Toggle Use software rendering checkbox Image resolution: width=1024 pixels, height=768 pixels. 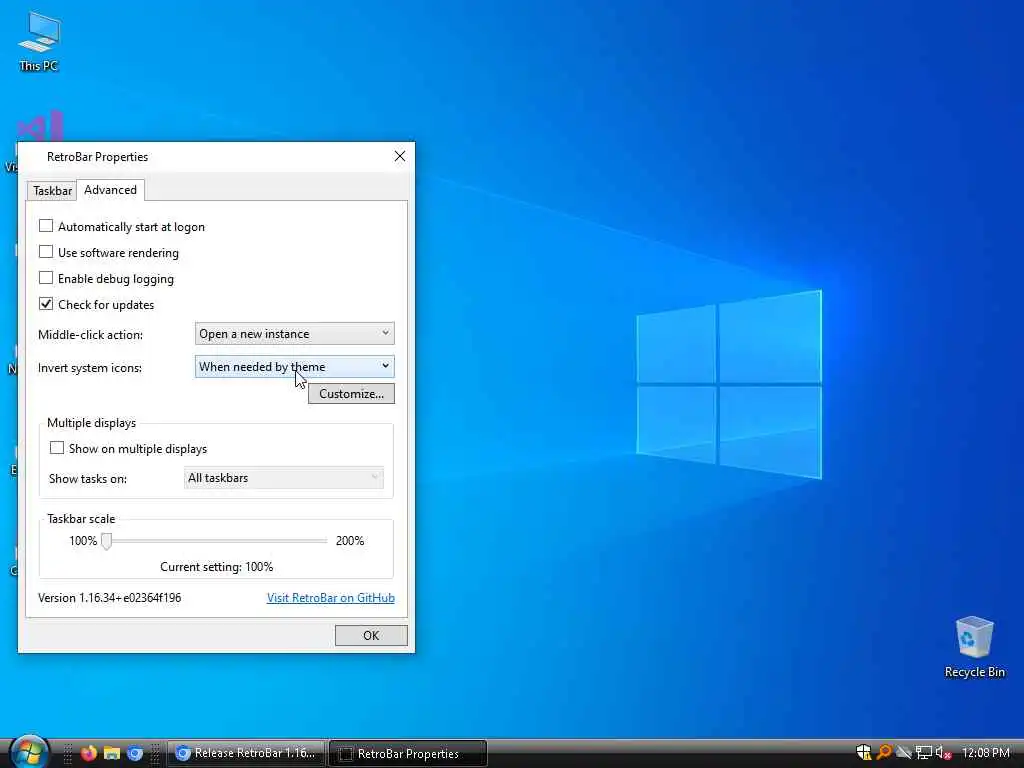point(46,252)
